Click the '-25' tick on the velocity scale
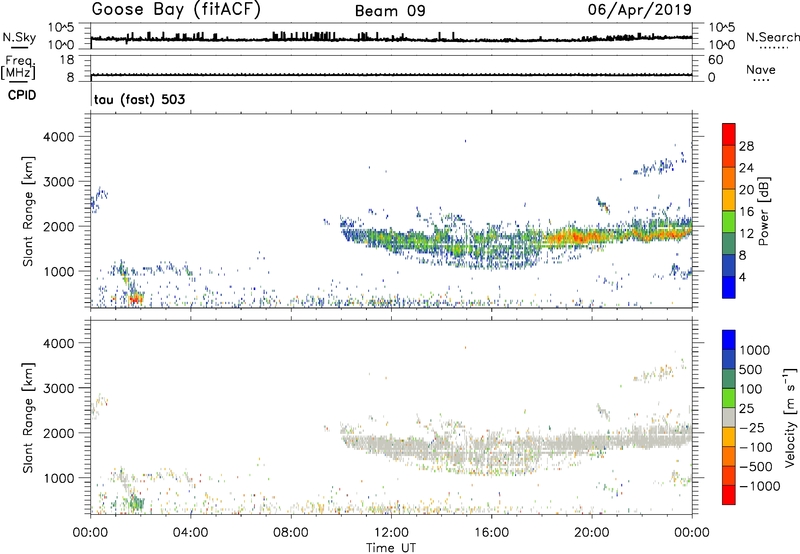The width and height of the screenshot is (800, 554). pyautogui.click(x=752, y=428)
